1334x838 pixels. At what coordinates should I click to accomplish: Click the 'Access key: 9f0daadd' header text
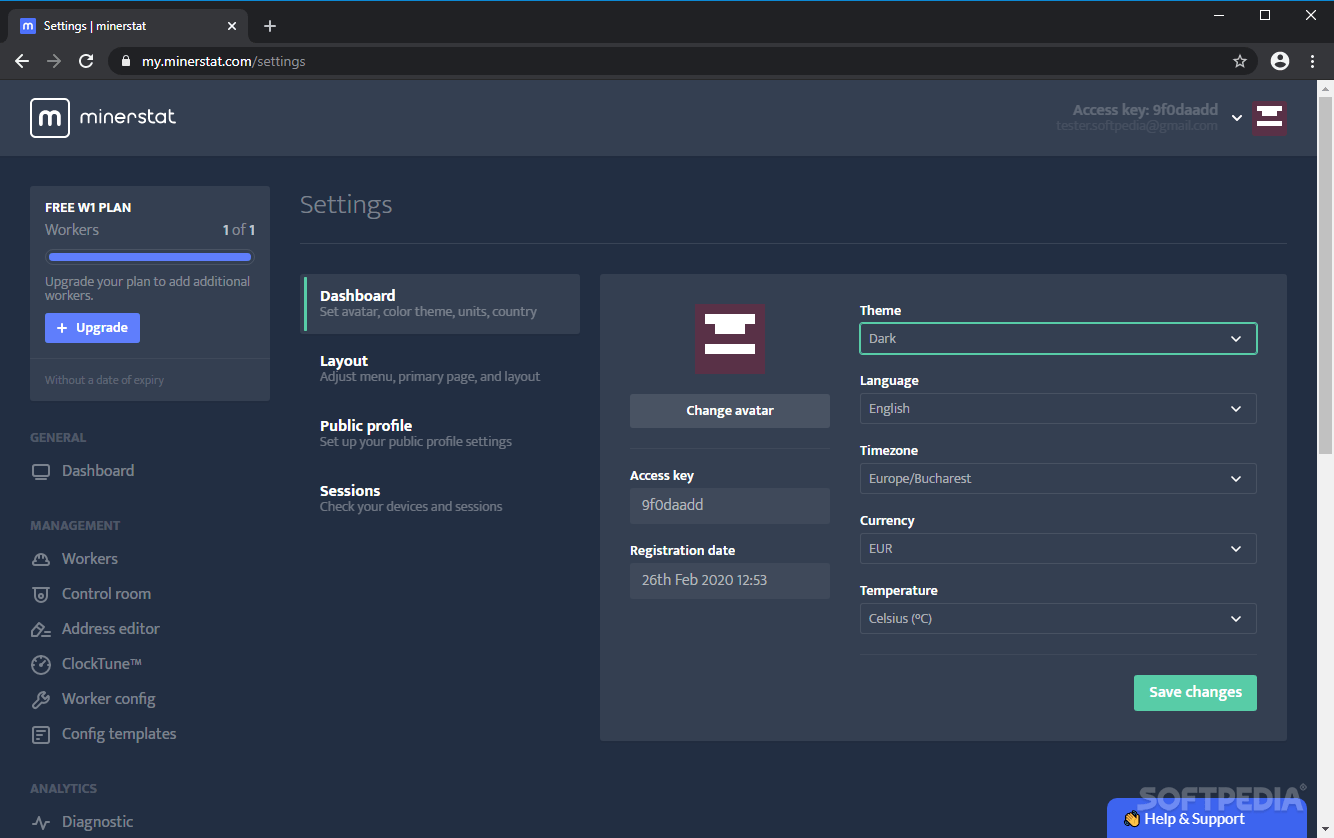coord(1145,110)
